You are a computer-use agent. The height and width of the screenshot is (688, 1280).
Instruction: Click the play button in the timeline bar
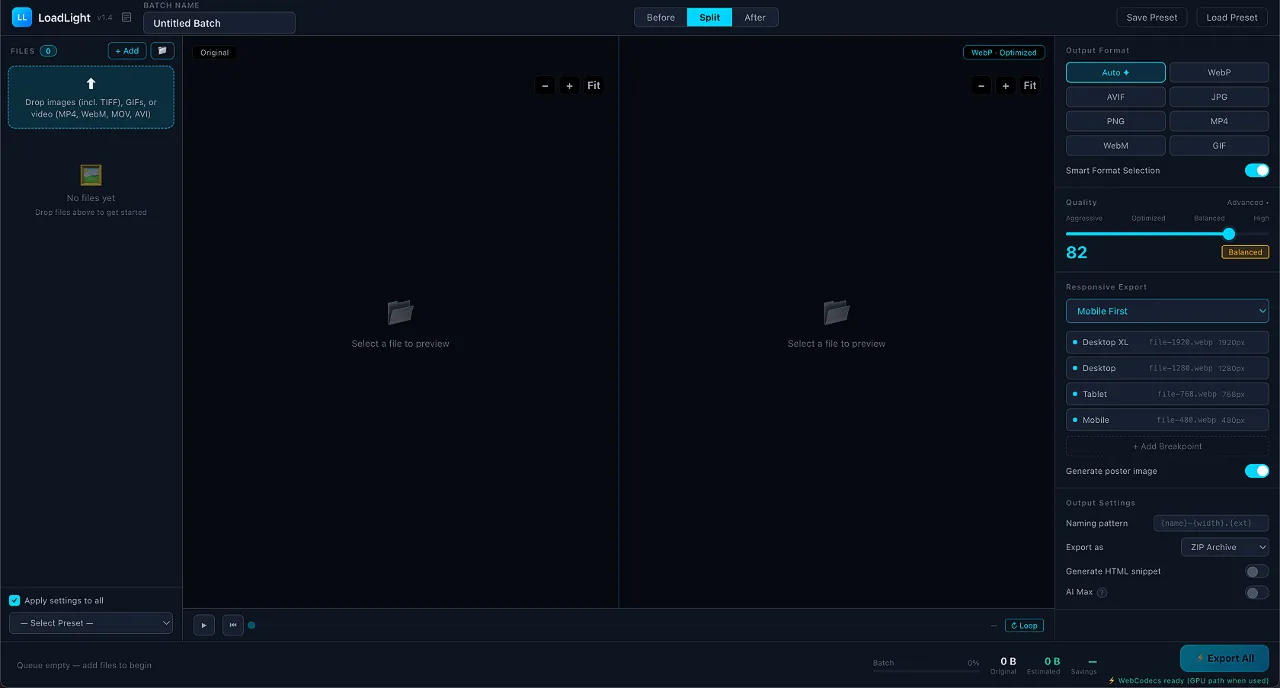point(204,625)
